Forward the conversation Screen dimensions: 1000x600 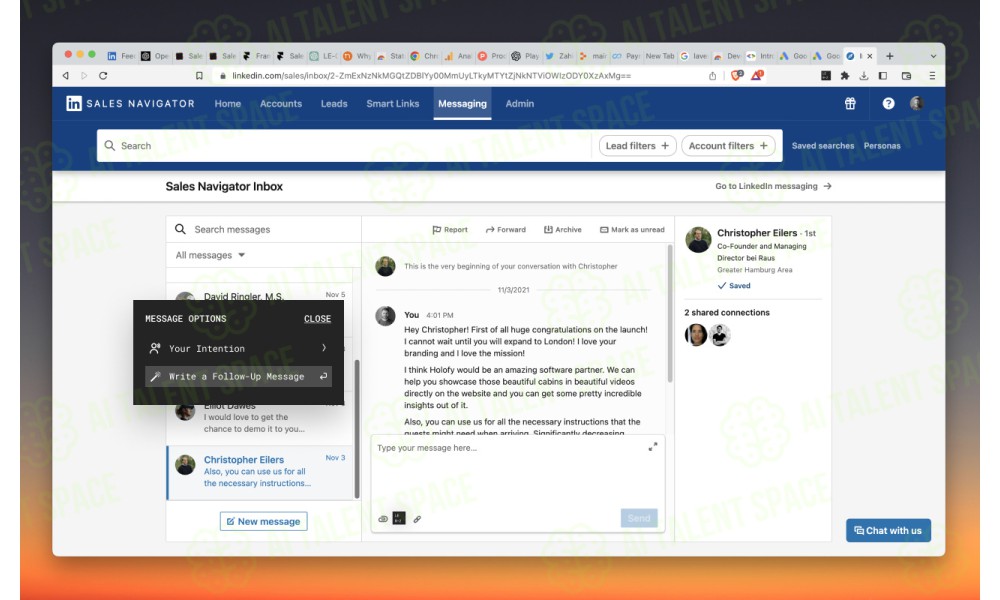pyautogui.click(x=506, y=230)
